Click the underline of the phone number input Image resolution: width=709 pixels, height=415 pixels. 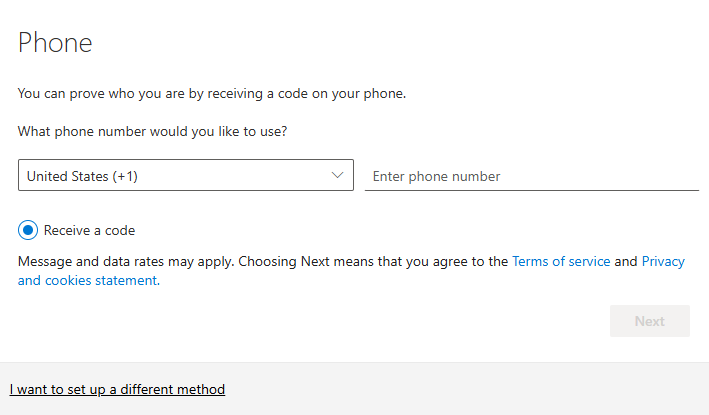(x=532, y=190)
